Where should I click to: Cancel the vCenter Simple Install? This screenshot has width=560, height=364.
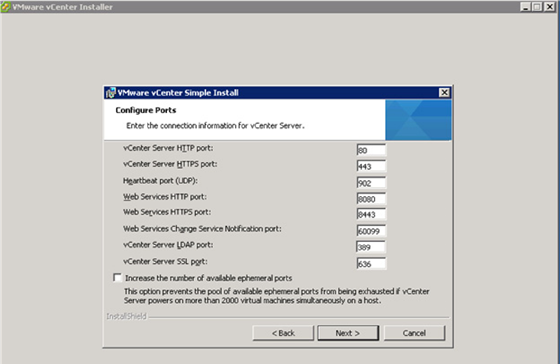[x=414, y=333]
